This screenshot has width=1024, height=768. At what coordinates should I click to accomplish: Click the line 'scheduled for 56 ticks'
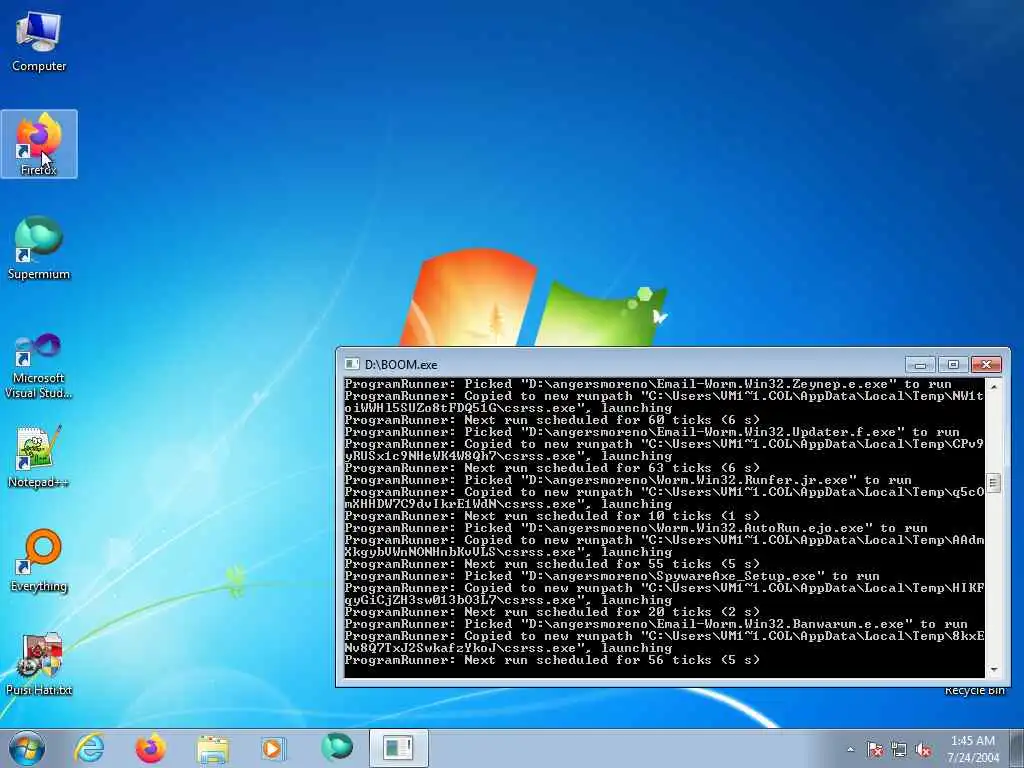[552, 660]
